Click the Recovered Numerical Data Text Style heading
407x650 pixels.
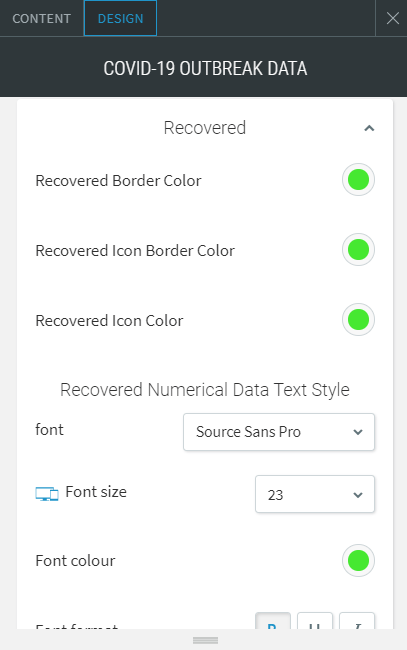pos(205,390)
